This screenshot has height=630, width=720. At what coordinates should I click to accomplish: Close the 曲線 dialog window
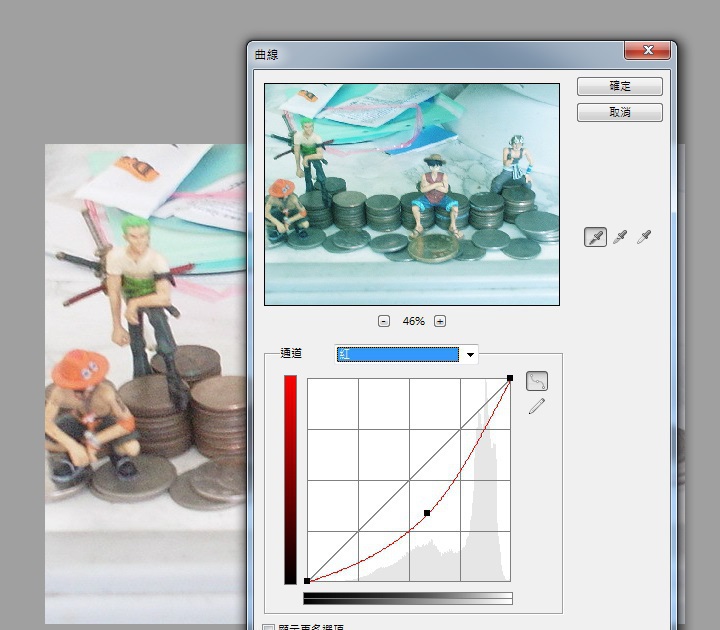click(647, 50)
